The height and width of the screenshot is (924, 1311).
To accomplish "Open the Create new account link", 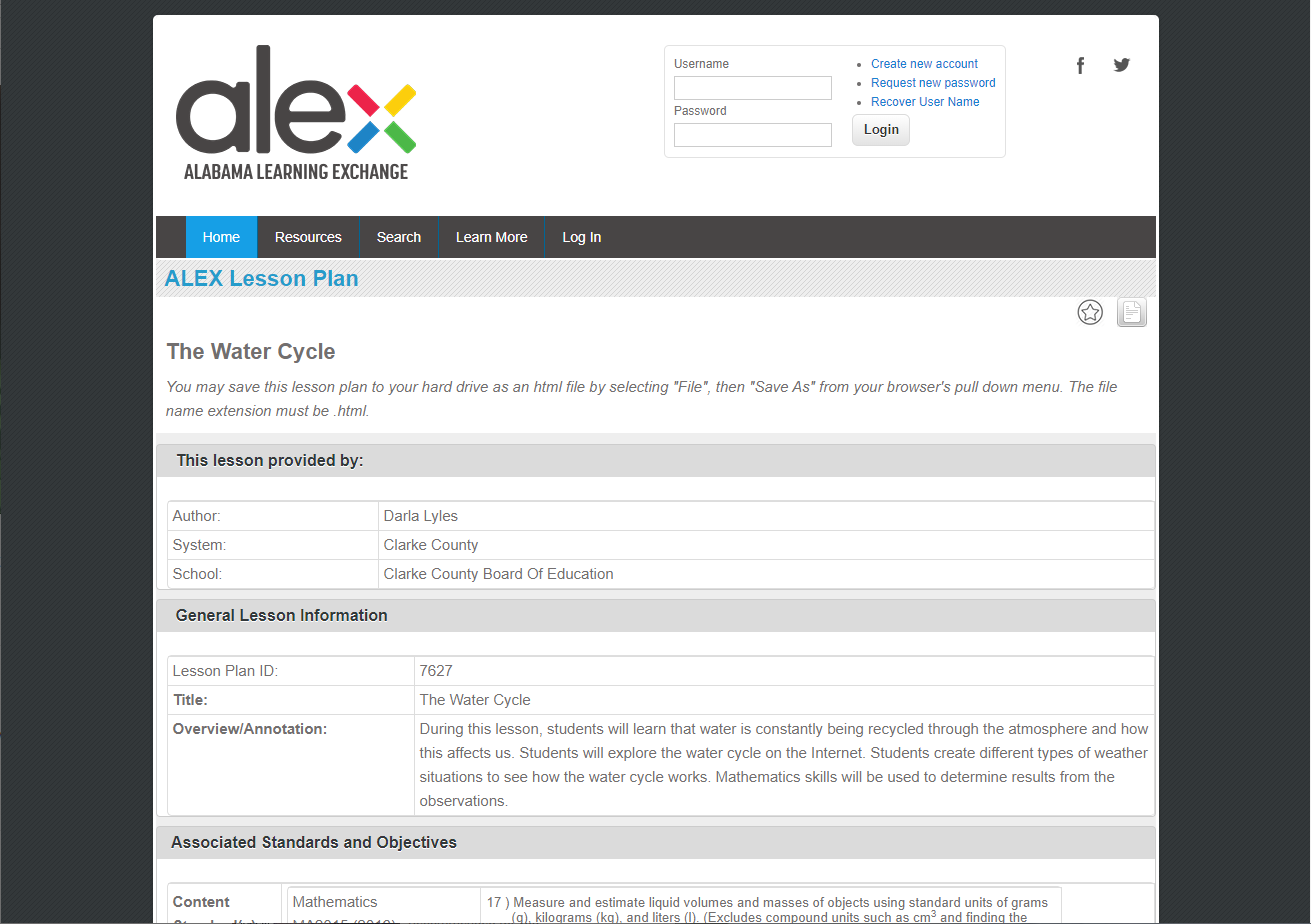I will pos(924,64).
